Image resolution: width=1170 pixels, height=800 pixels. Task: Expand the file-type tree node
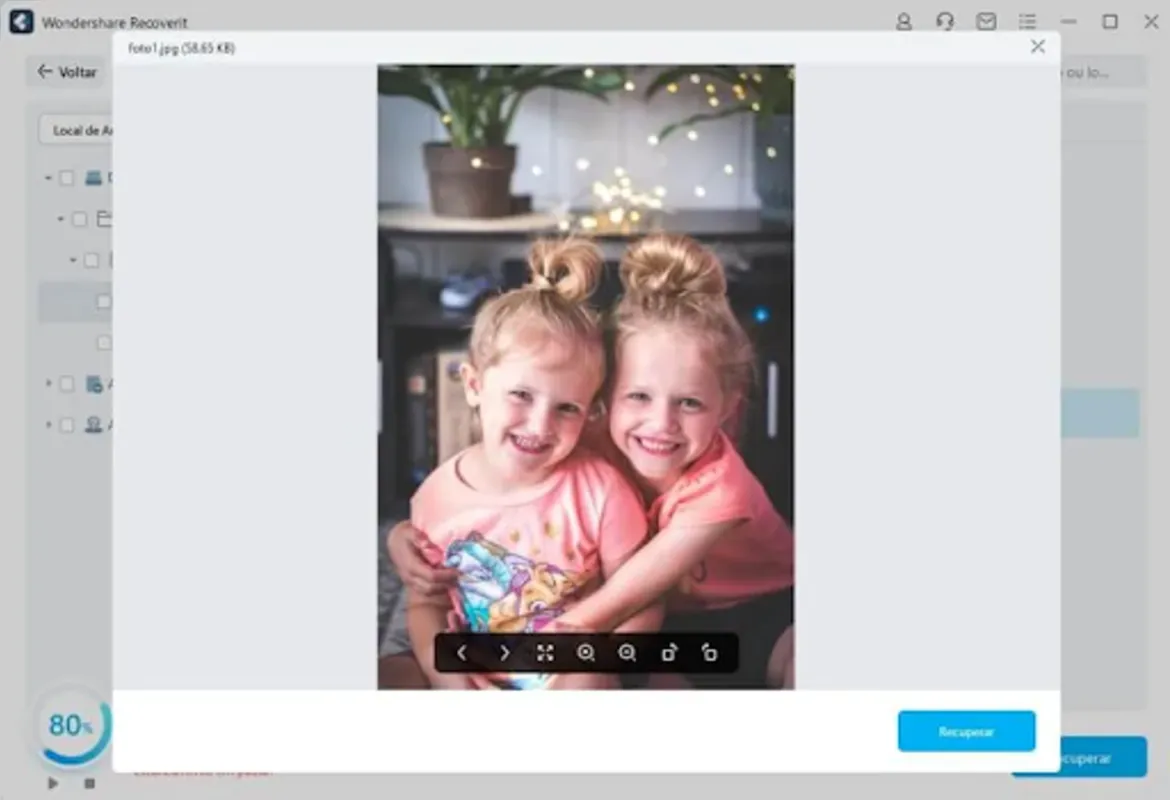point(49,384)
